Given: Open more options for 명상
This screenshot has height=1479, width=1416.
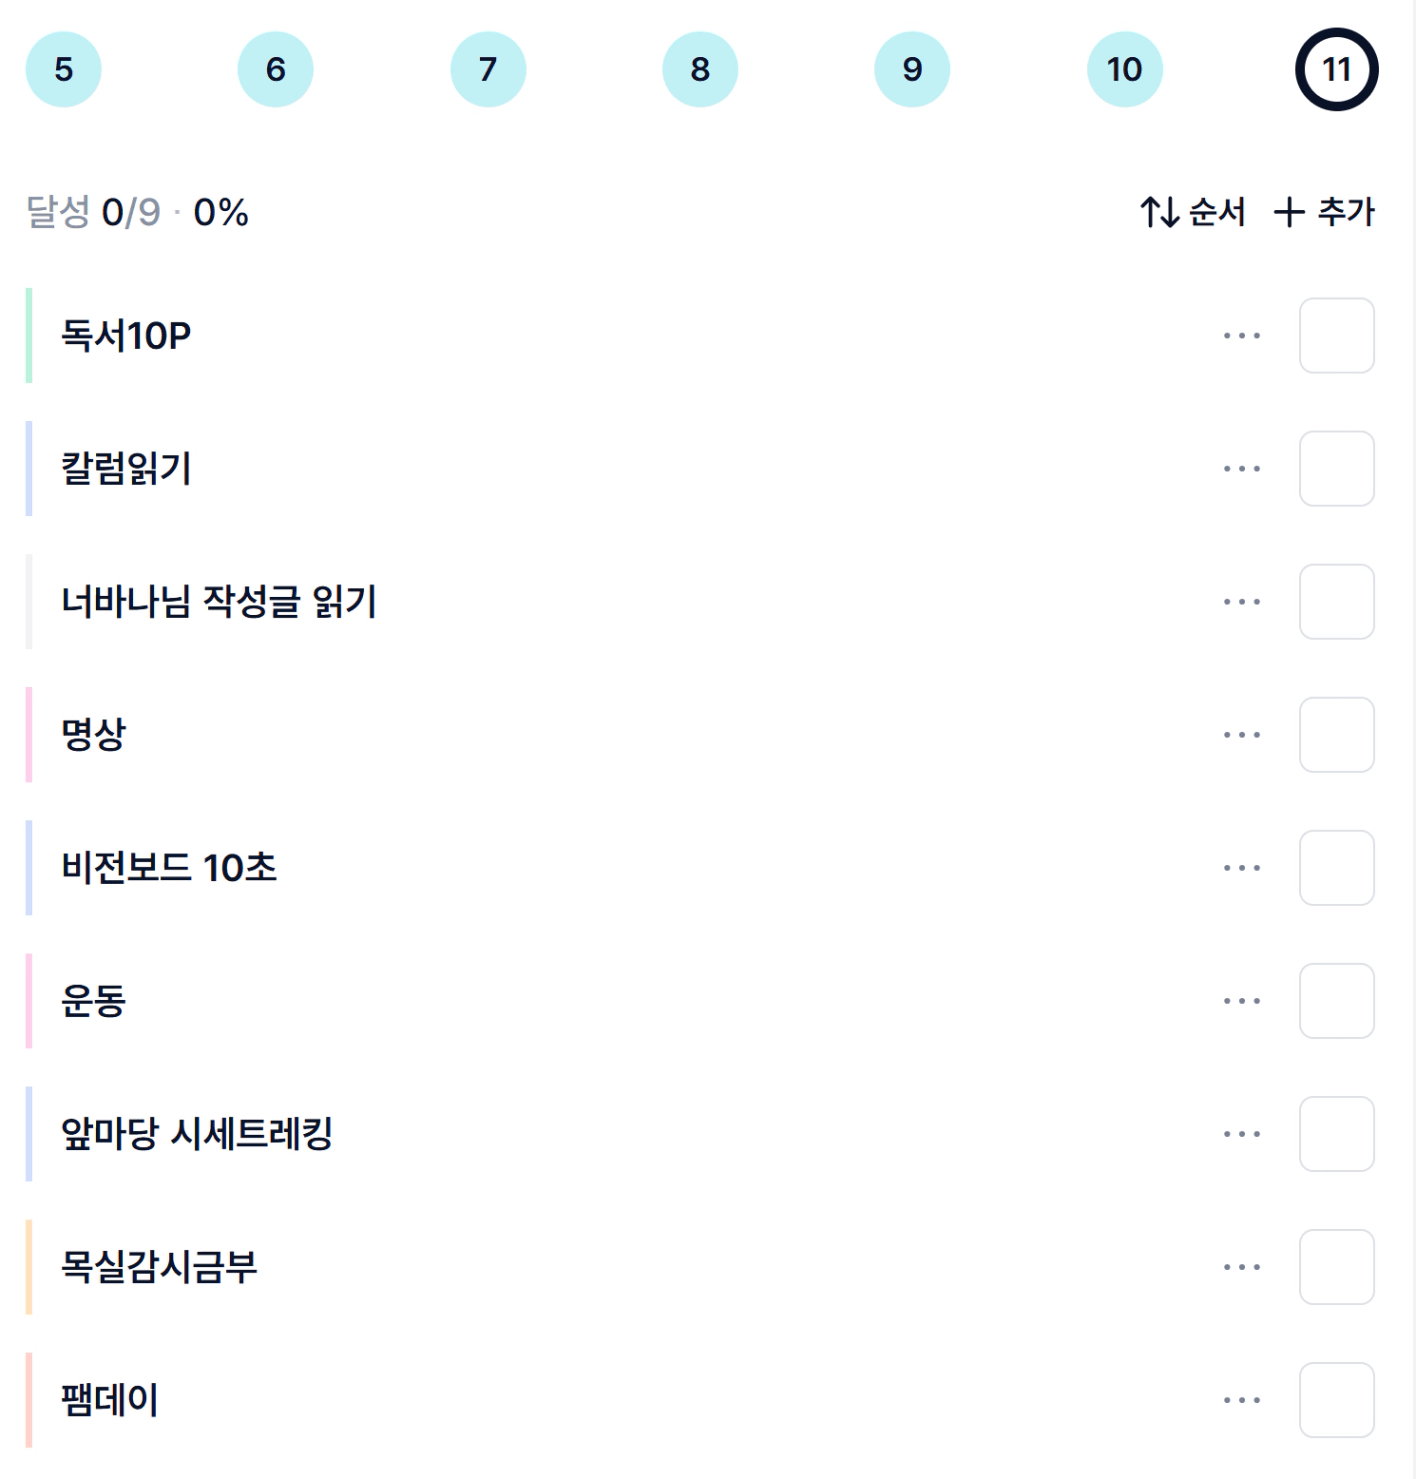Looking at the screenshot, I should [1241, 735].
